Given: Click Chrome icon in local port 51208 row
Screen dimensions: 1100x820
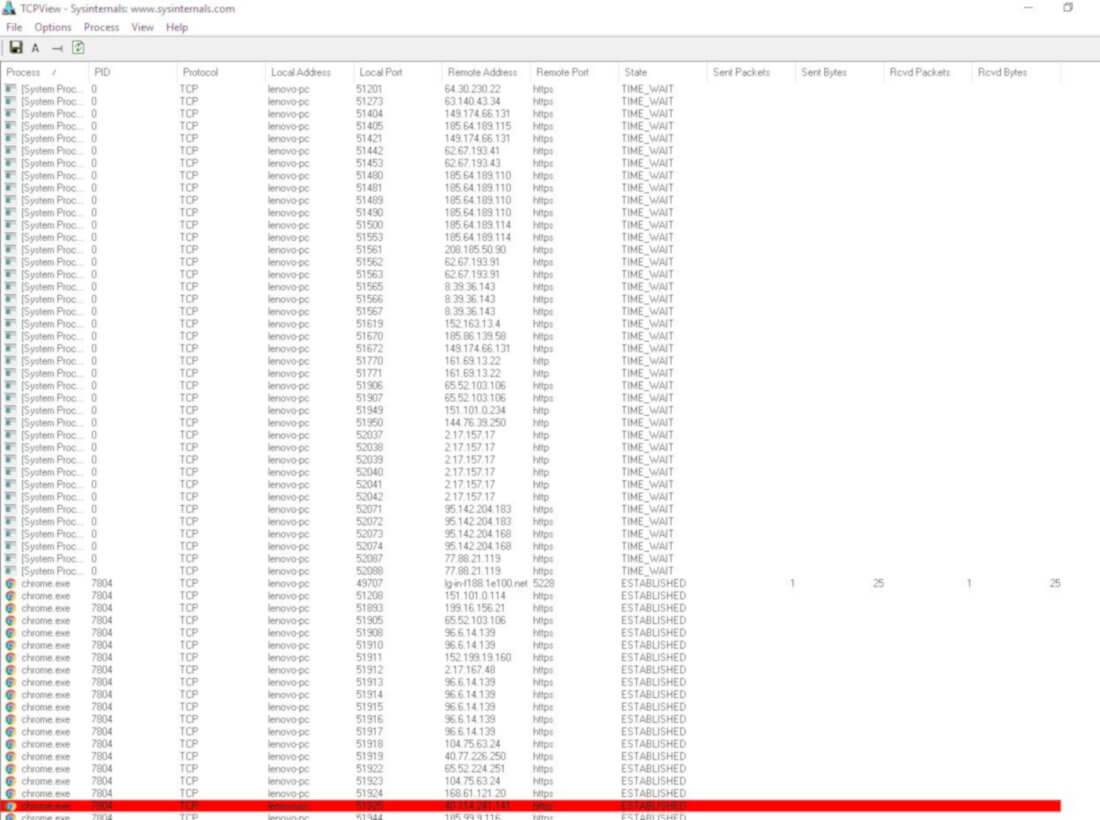Looking at the screenshot, I should point(11,596).
